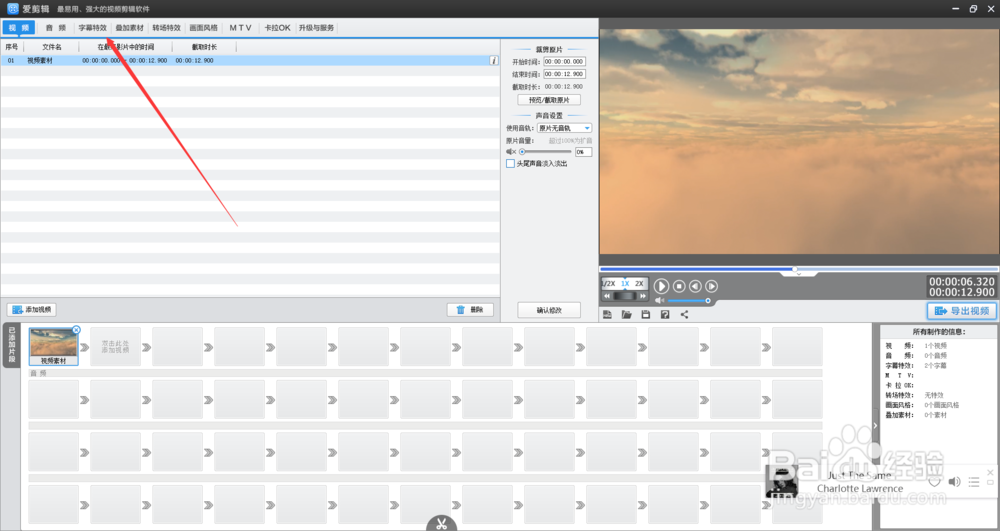
Task: Create a new project icon
Action: 607,314
